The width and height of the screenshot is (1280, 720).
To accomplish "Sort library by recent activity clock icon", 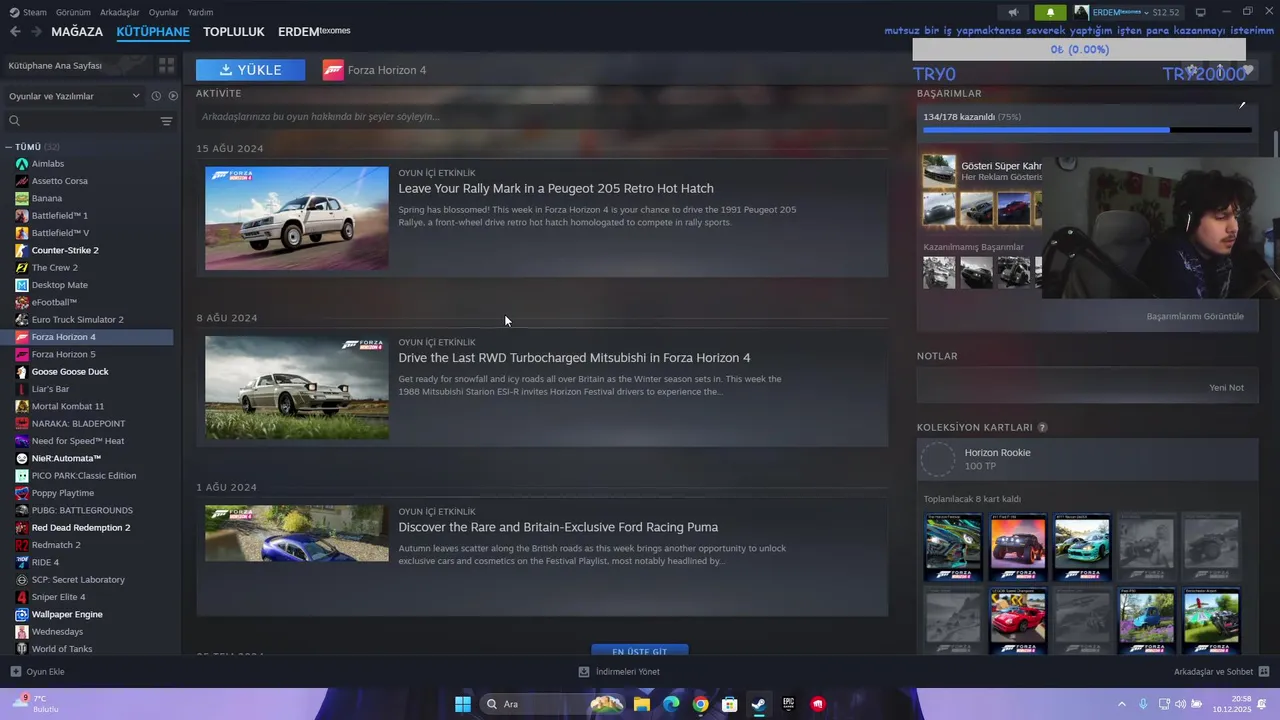I will 156,96.
